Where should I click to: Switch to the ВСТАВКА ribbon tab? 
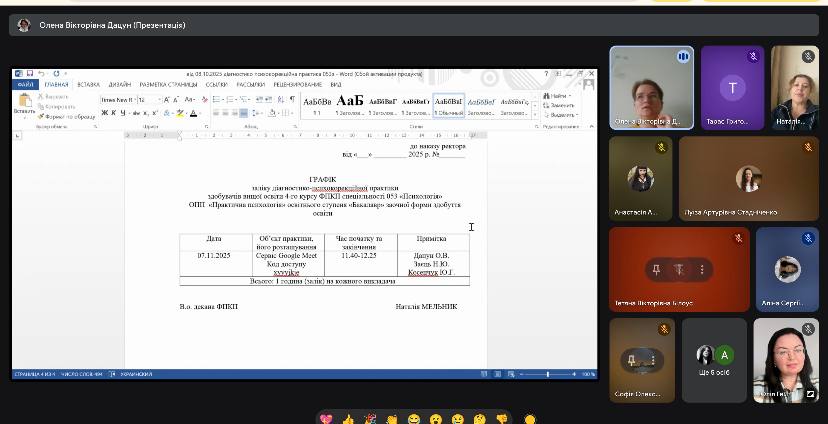point(89,85)
